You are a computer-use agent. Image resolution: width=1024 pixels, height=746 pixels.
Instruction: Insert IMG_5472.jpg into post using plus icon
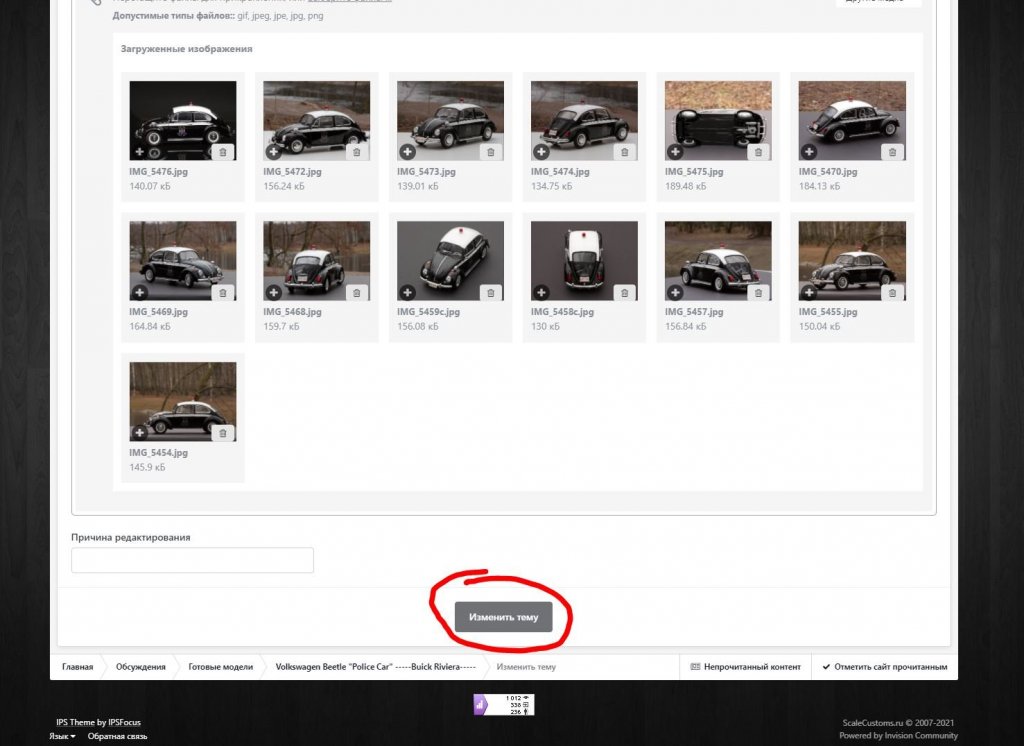273,152
